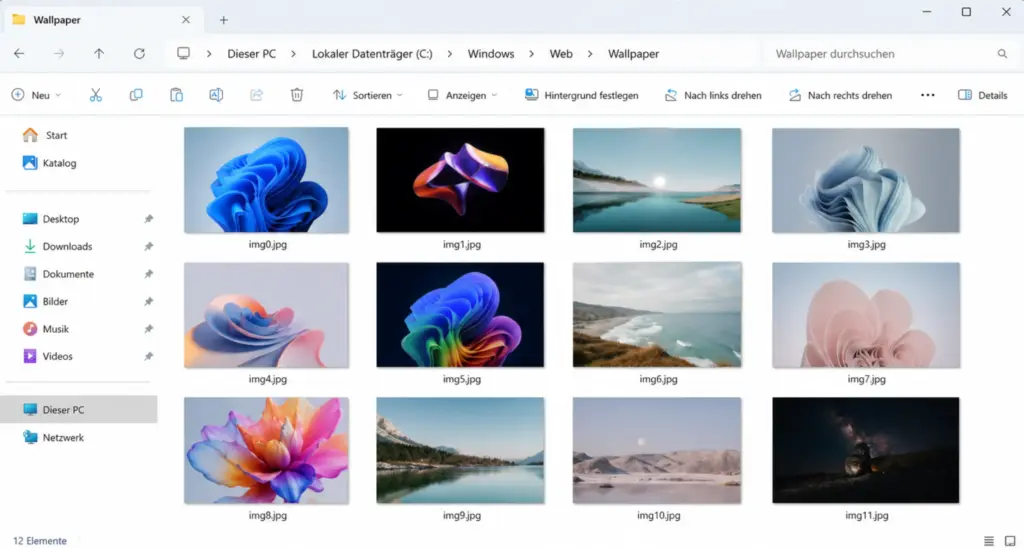Click the forward navigation arrow
1024x548 pixels.
coord(59,54)
